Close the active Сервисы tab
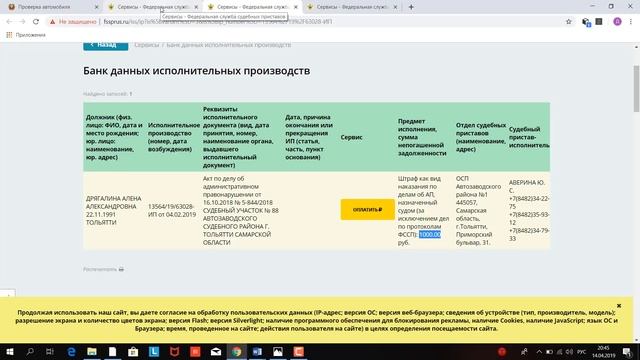 (x=296, y=7)
